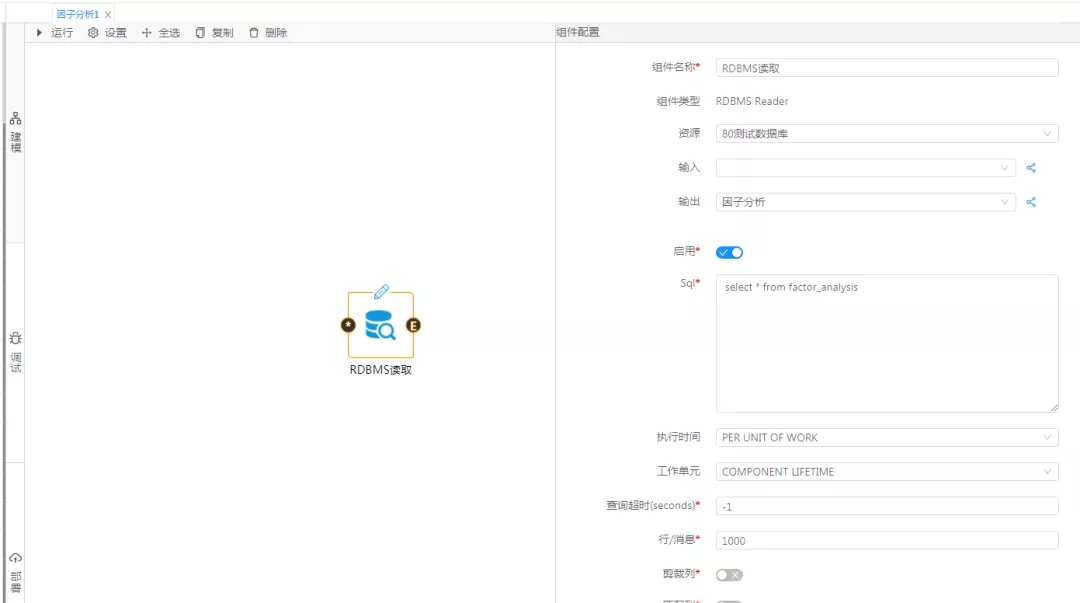Open the 调试 debug sidebar panel
Viewport: 1080px width, 603px height.
(15, 353)
